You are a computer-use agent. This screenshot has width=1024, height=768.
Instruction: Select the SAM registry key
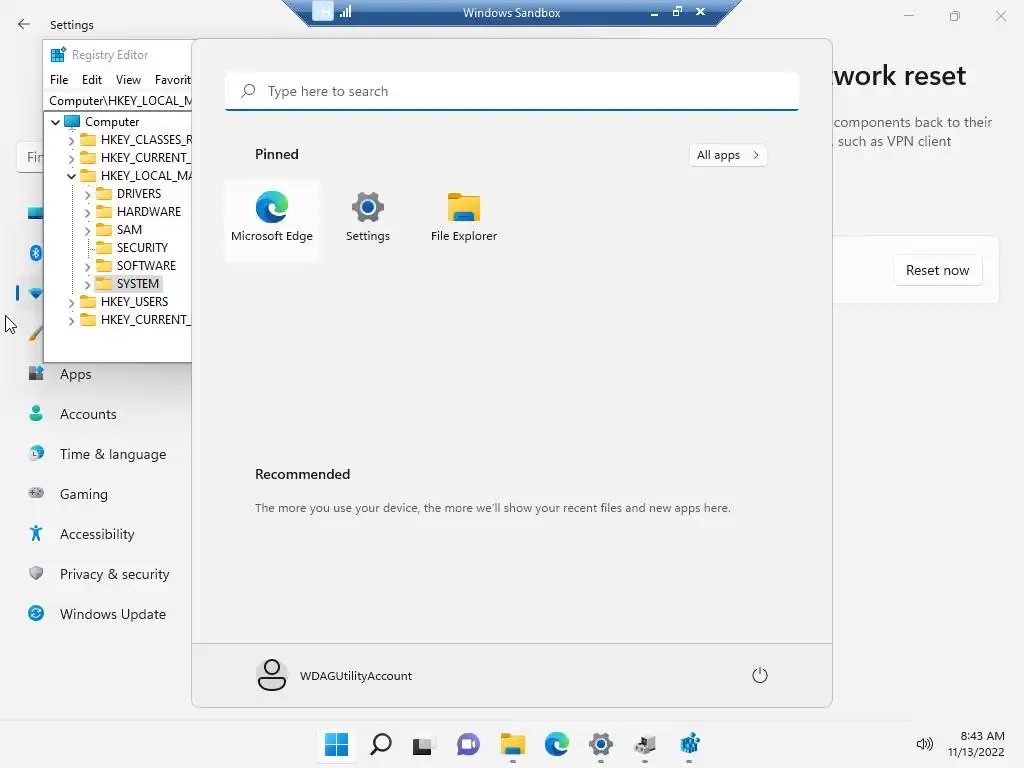[129, 229]
